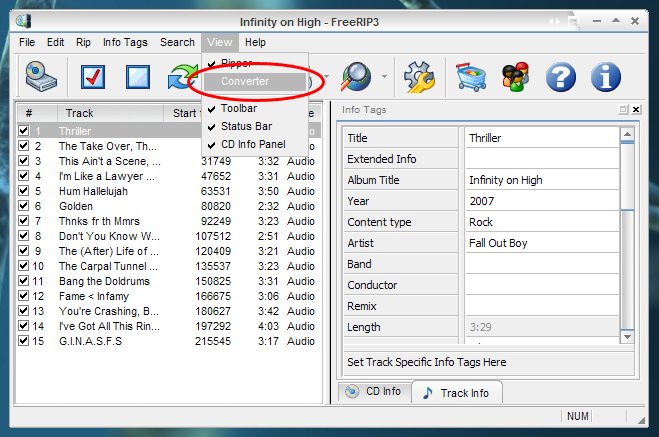Image resolution: width=659 pixels, height=437 pixels.
Task: Switch to the Track Info tab
Action: pyautogui.click(x=457, y=393)
